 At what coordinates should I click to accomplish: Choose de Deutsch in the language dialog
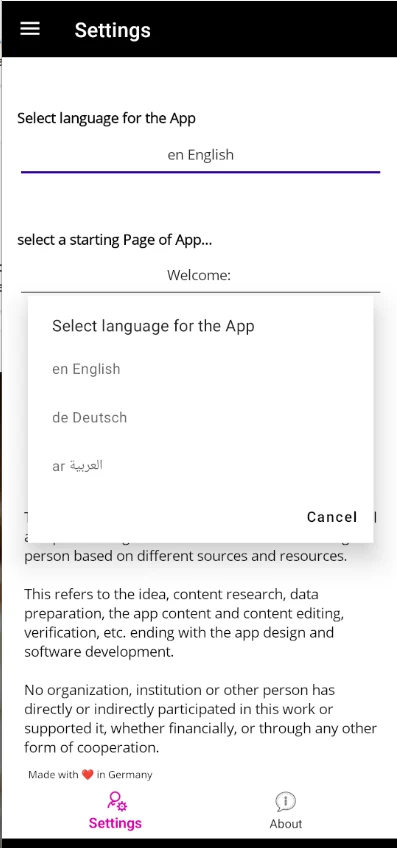point(200,418)
